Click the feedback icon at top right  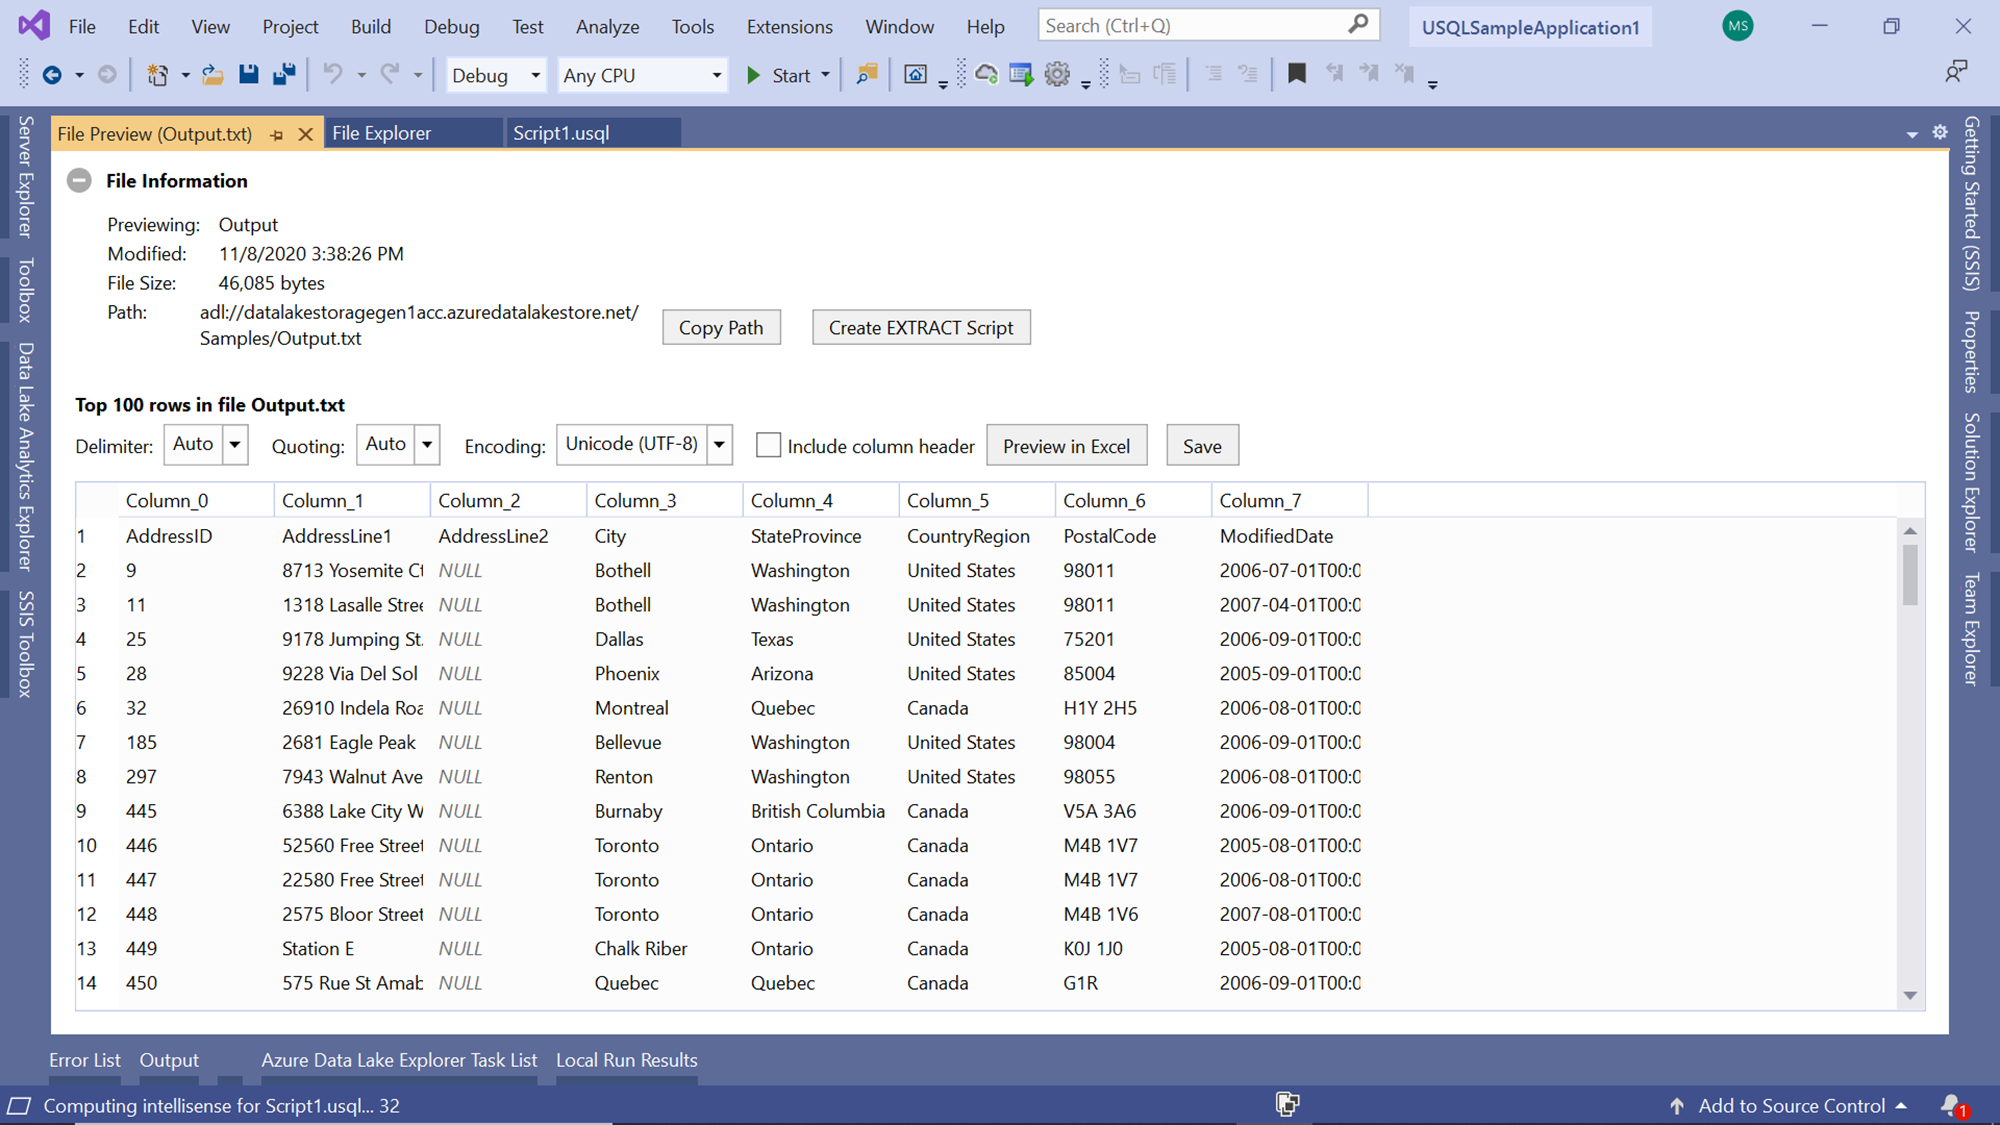tap(1955, 71)
